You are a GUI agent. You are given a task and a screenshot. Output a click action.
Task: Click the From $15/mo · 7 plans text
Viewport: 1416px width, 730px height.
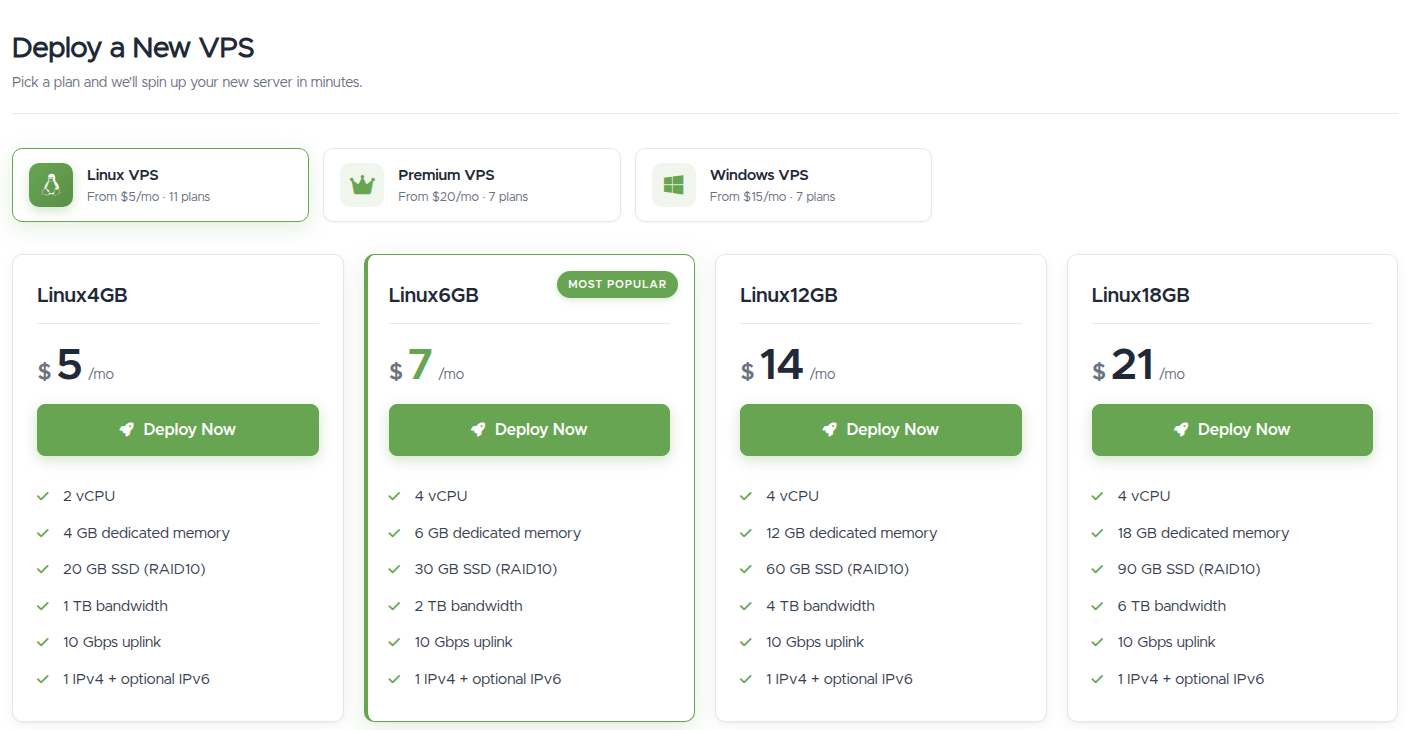(x=773, y=197)
